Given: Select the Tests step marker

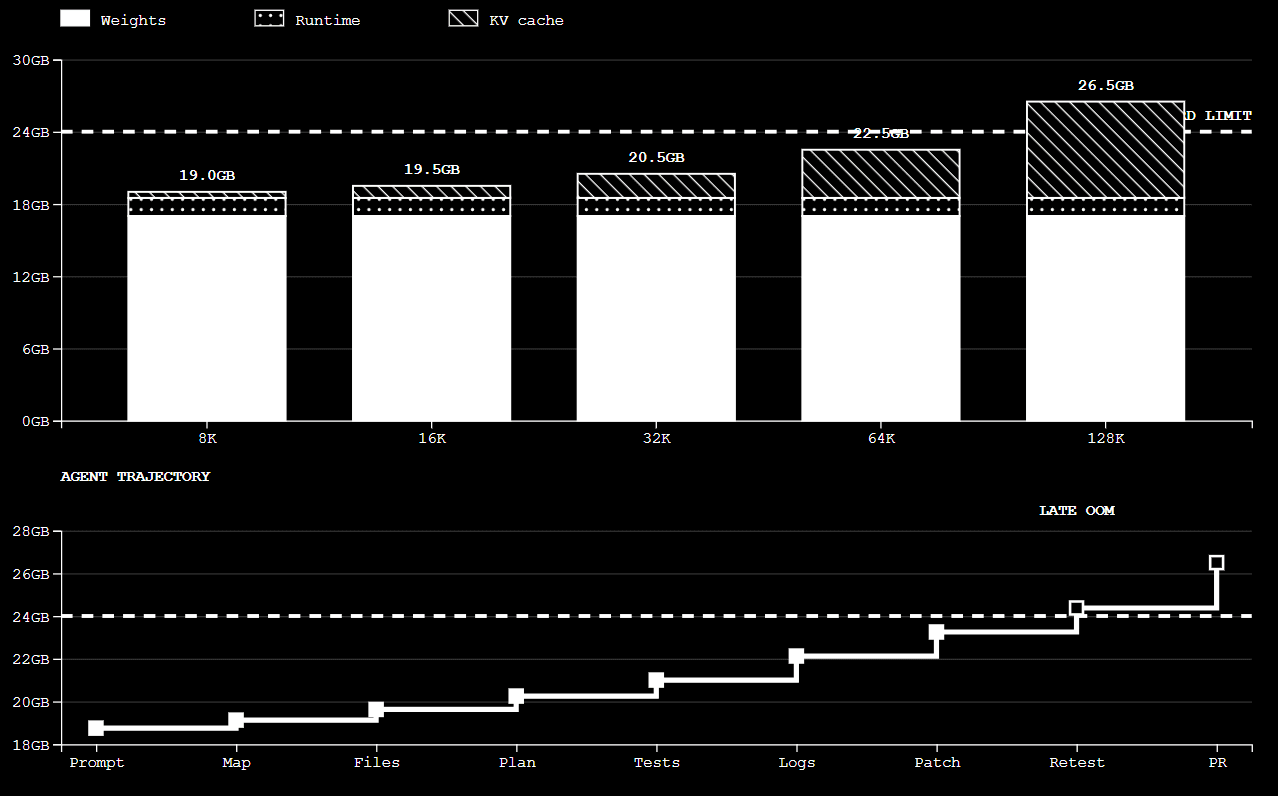Looking at the screenshot, I should tap(656, 680).
